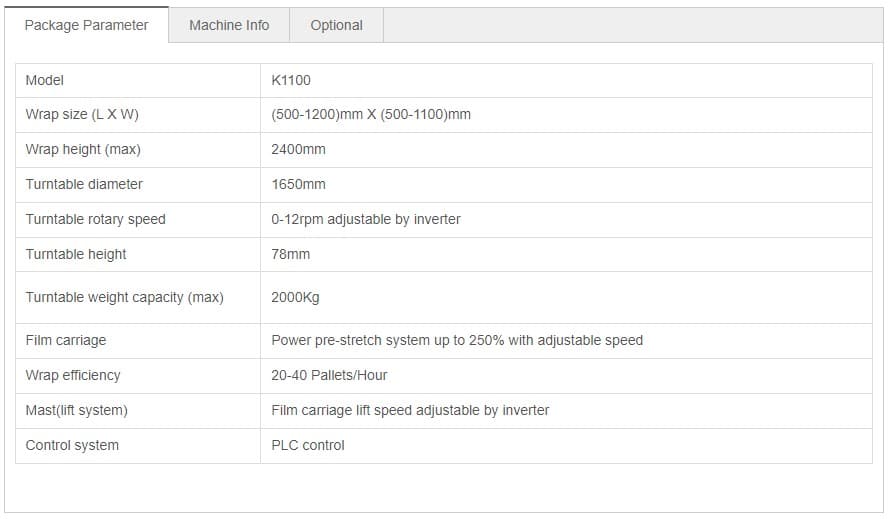Click the Turntable diameter row label
This screenshot has width=890, height=519.
click(x=84, y=184)
